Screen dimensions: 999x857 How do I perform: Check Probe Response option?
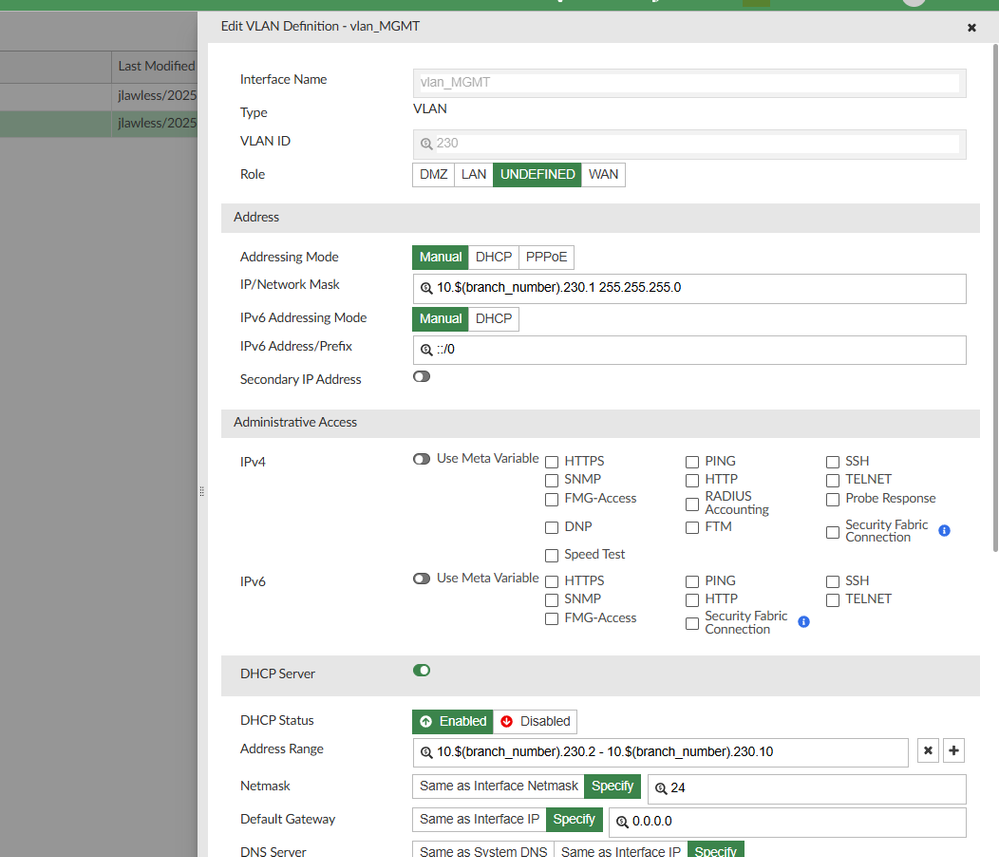(x=833, y=500)
